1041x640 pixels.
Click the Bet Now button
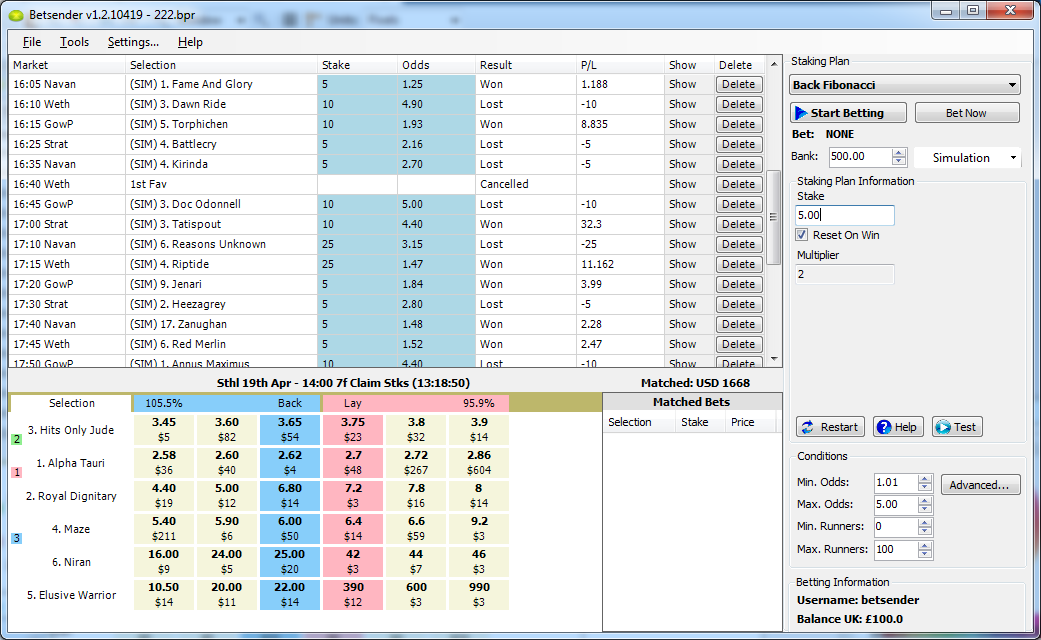[967, 113]
